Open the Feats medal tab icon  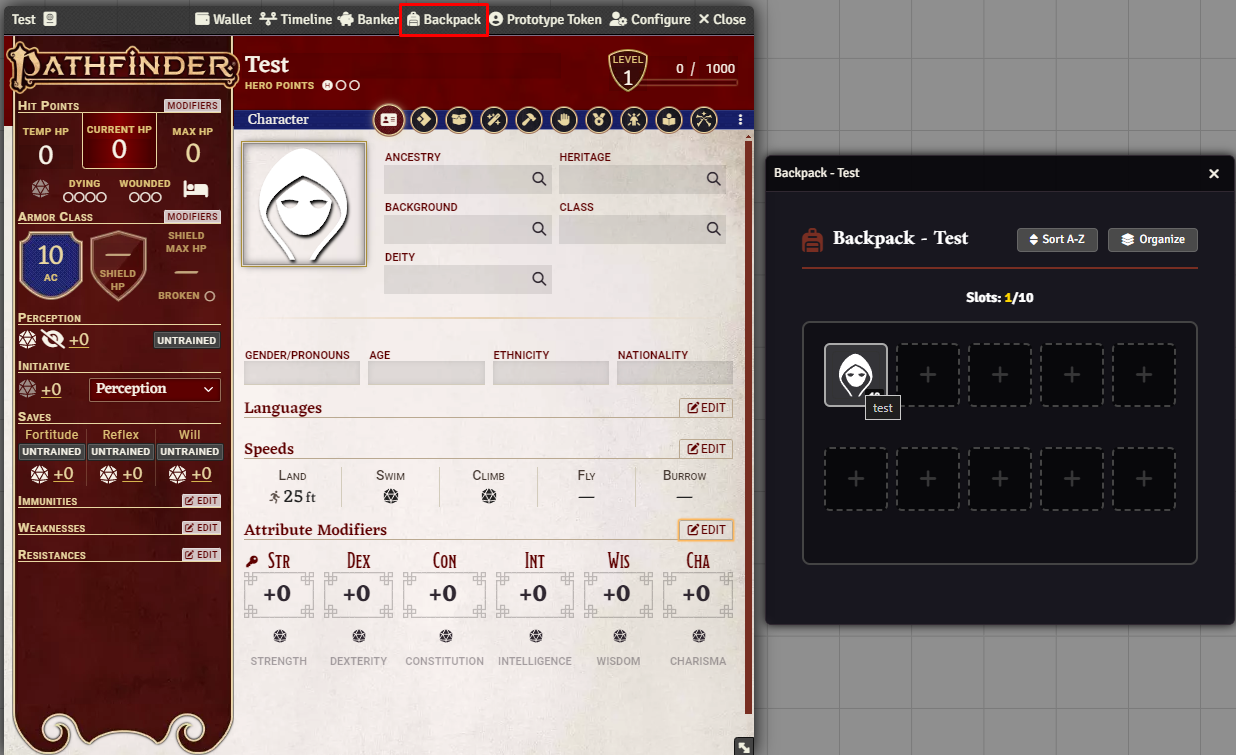[599, 120]
